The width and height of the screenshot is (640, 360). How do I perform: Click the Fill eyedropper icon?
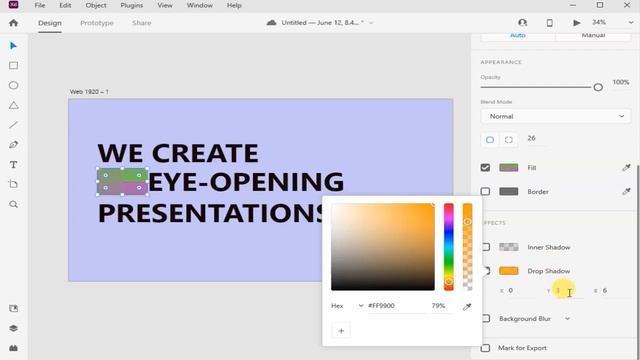[x=626, y=167]
